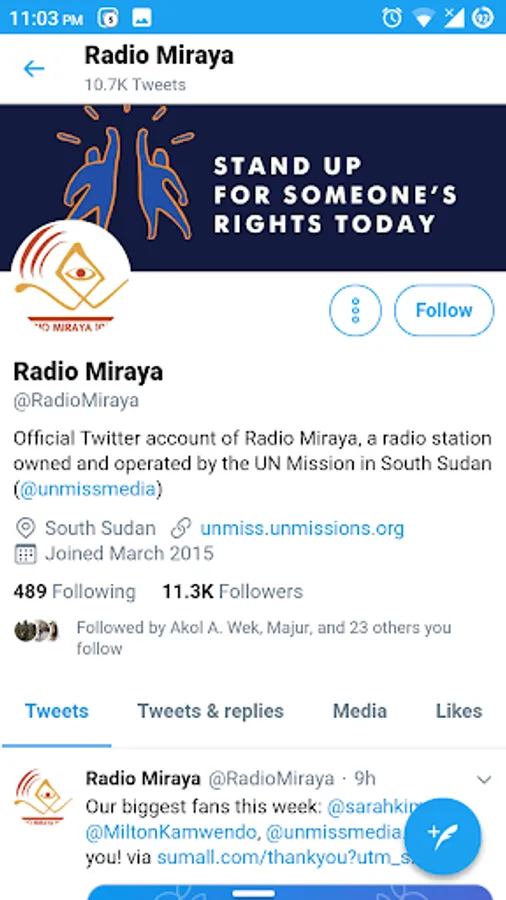Switch to the Media tab
This screenshot has width=506, height=900.
pyautogui.click(x=360, y=711)
